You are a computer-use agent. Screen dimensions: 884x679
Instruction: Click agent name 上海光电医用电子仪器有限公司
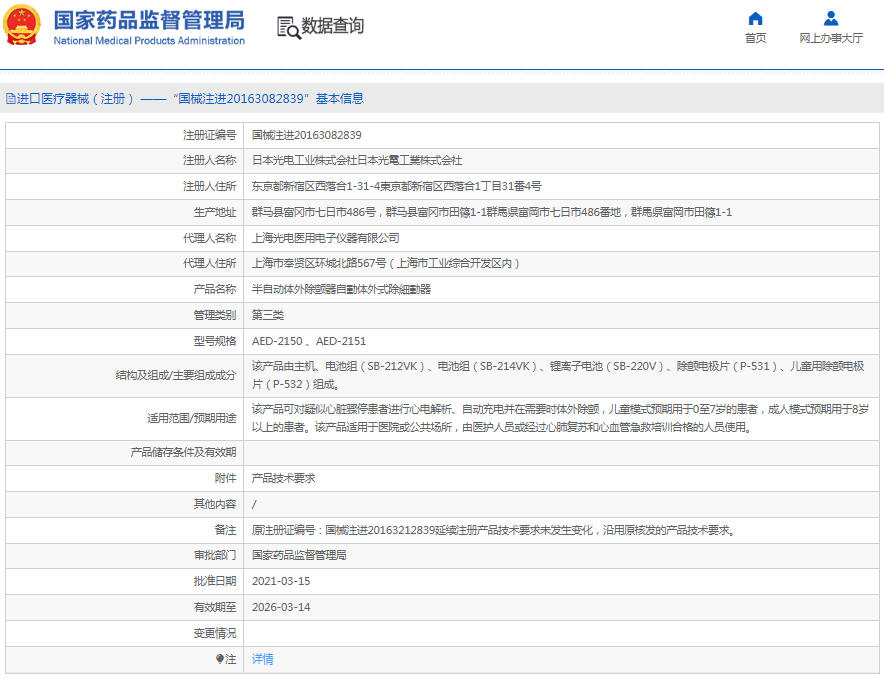click(x=325, y=238)
